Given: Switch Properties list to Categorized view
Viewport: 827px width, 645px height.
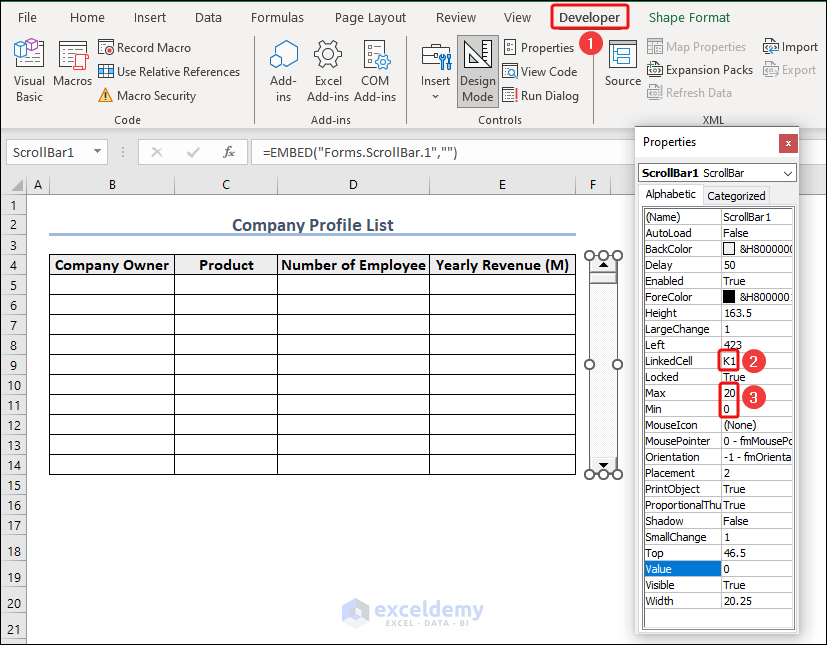Looking at the screenshot, I should pos(735,195).
